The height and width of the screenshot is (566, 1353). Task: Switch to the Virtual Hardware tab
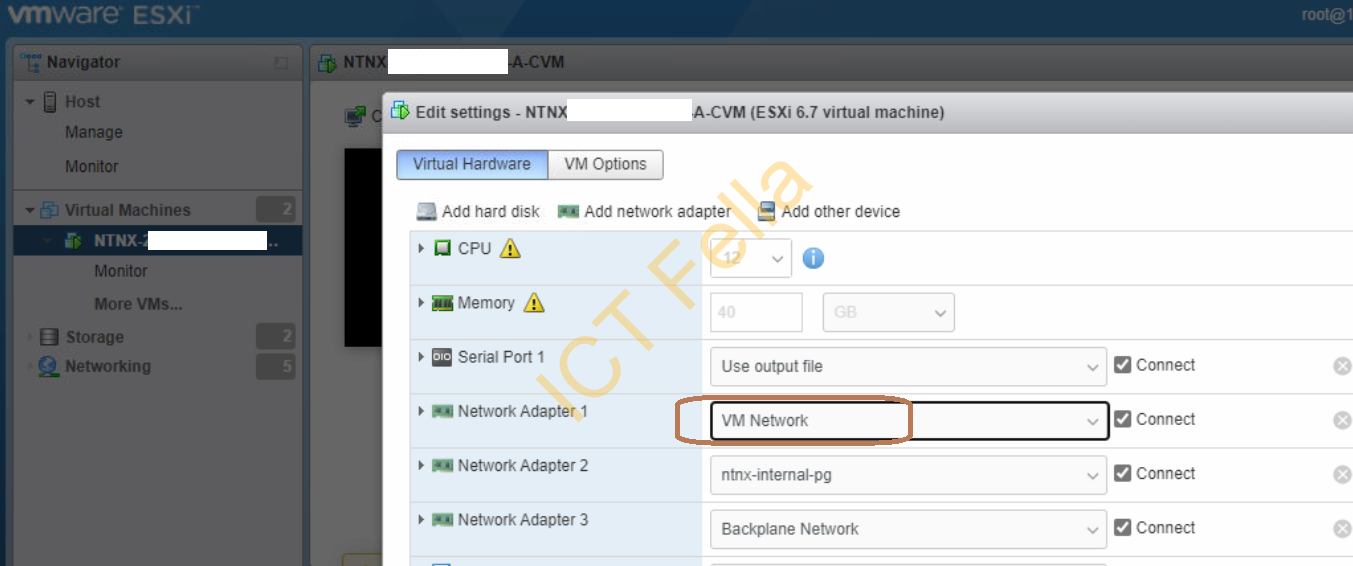point(472,164)
